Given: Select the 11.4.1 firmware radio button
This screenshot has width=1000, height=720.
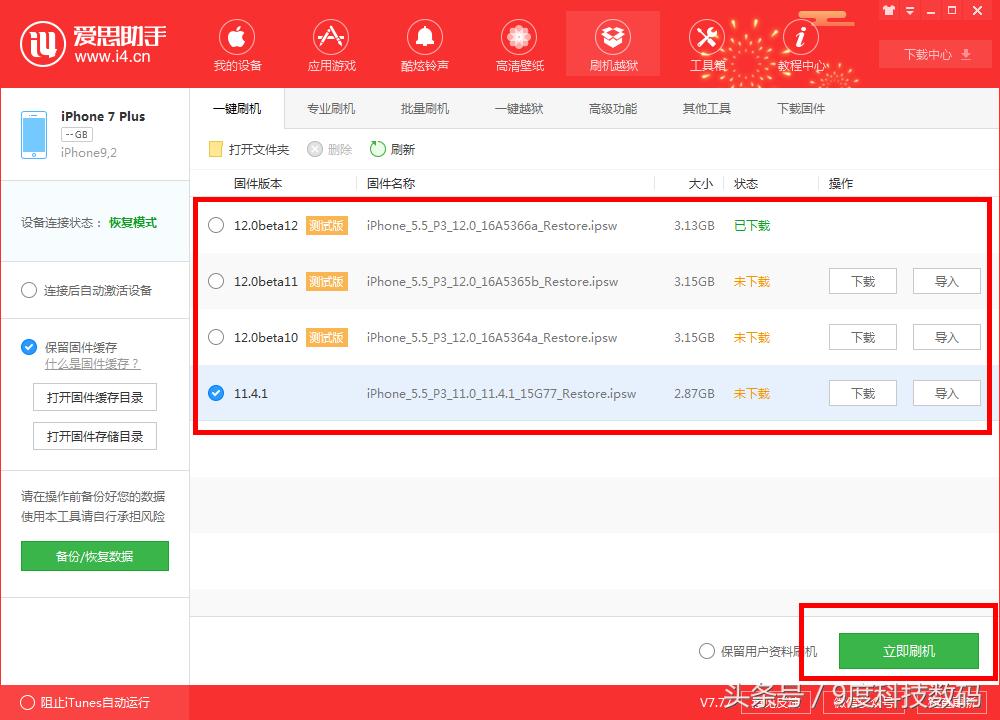Looking at the screenshot, I should [x=215, y=393].
